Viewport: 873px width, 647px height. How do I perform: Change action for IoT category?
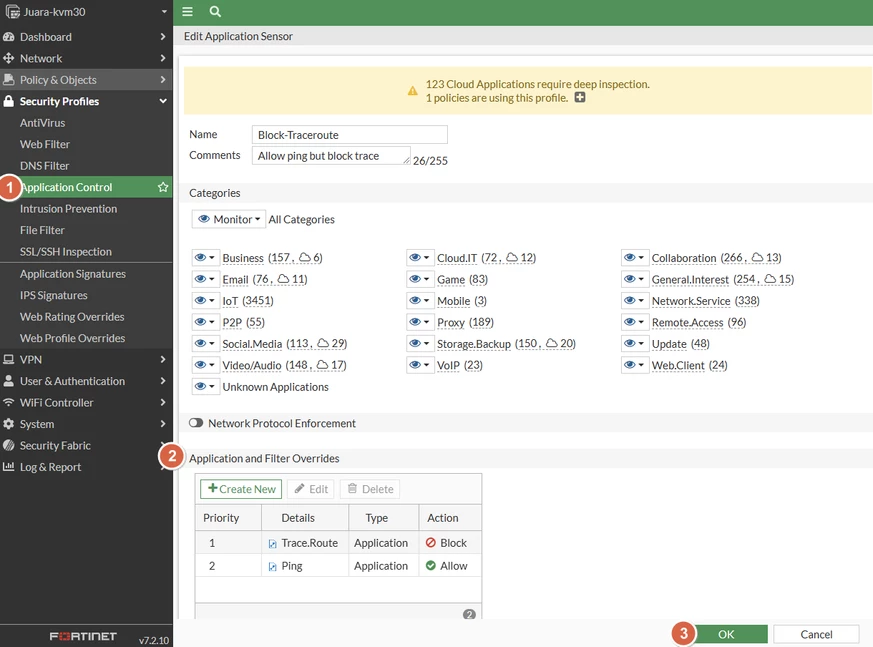205,301
